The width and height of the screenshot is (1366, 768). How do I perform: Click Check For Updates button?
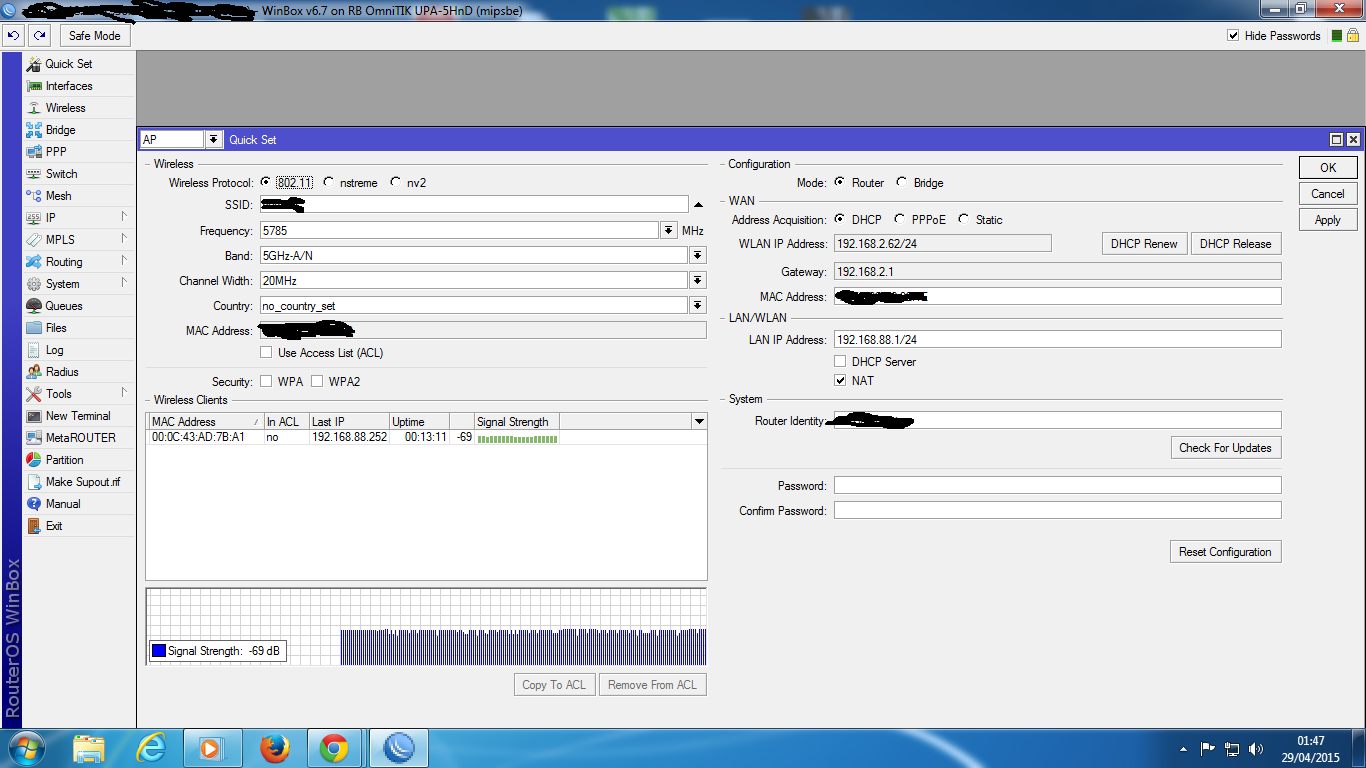[1226, 448]
